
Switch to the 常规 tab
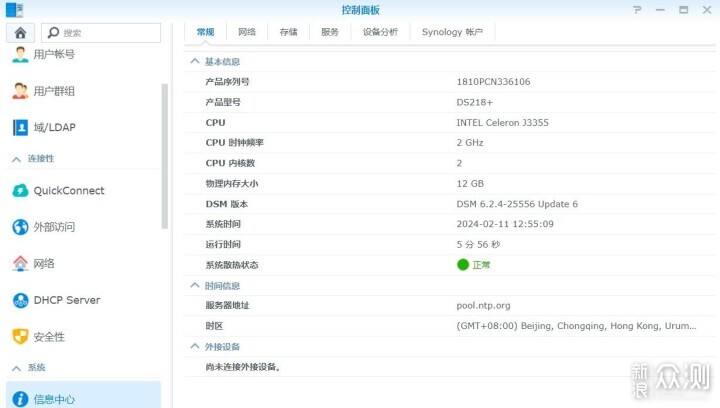pos(205,32)
